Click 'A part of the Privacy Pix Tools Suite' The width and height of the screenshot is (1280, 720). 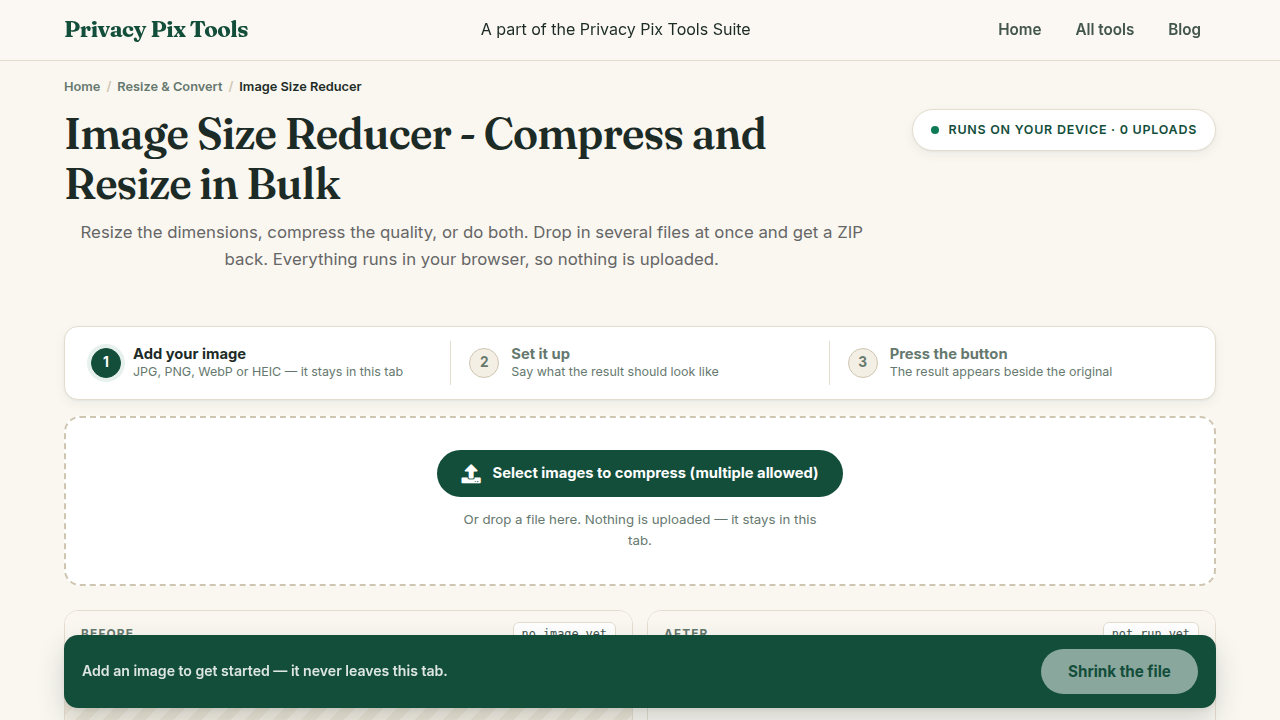point(615,30)
